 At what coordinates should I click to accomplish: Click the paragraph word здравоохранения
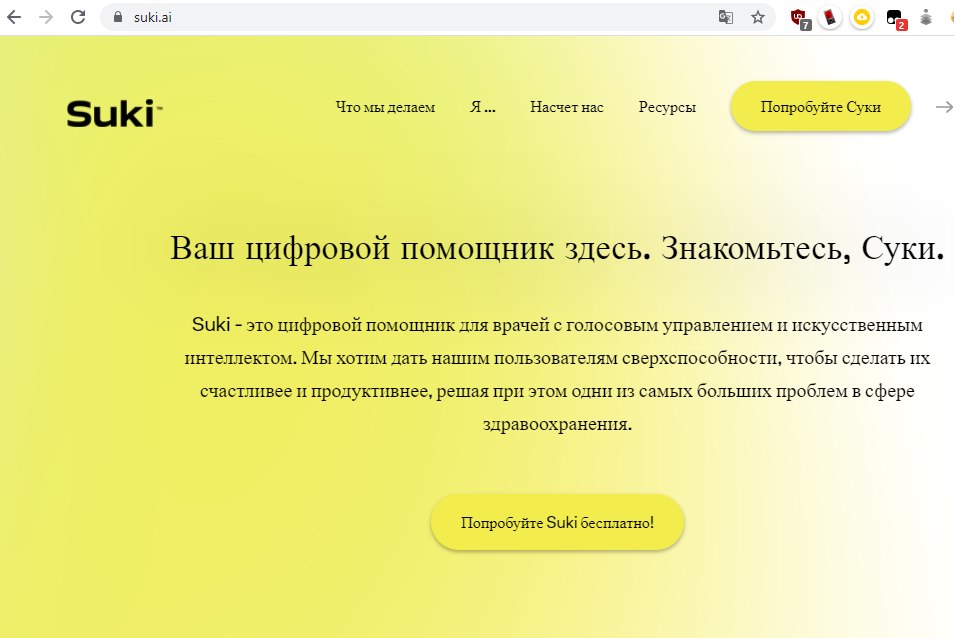[557, 424]
